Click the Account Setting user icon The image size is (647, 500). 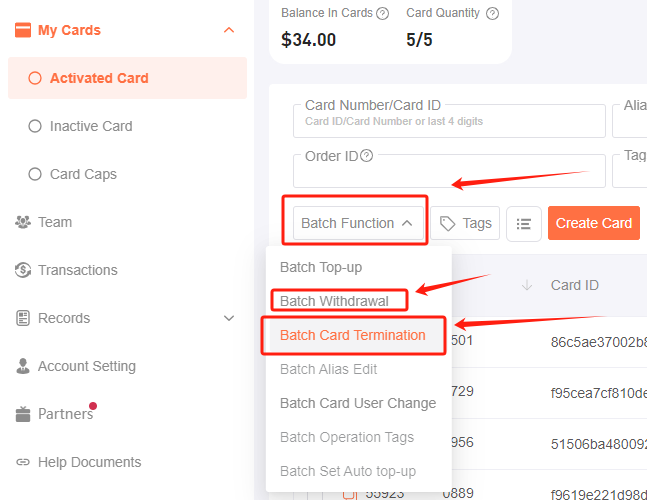(x=23, y=366)
